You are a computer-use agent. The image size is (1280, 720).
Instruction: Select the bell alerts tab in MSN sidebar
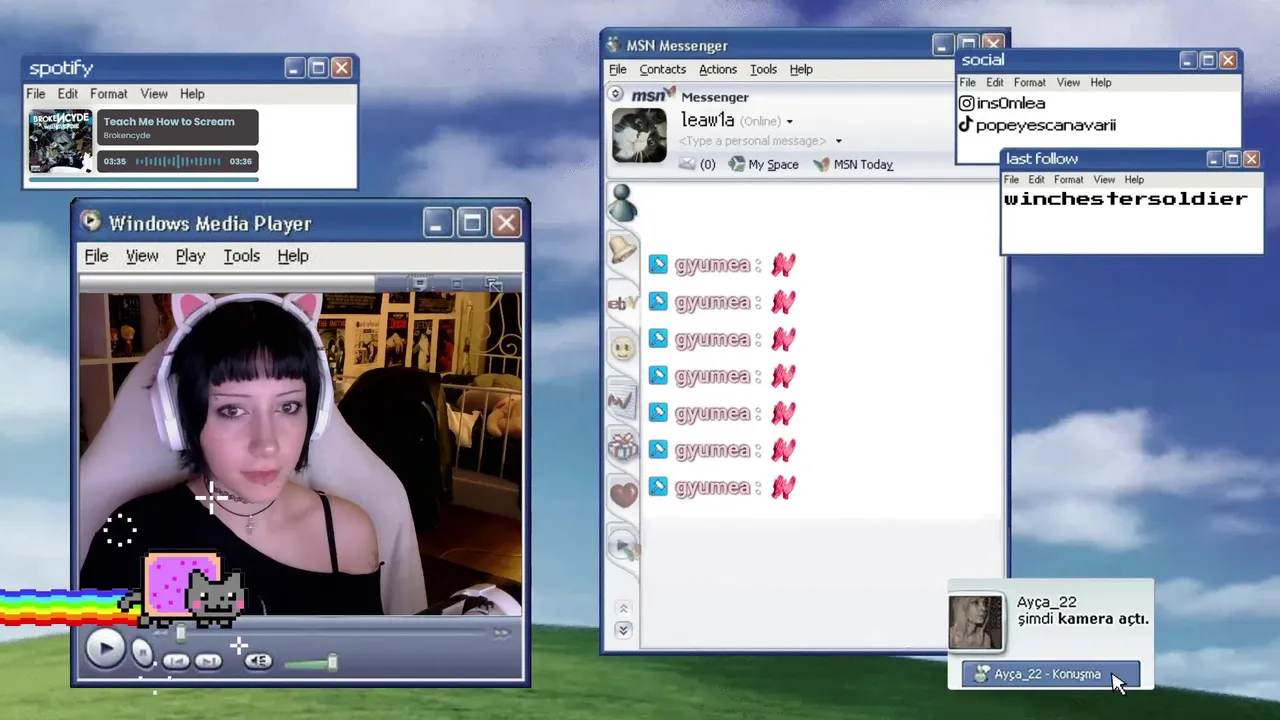coord(623,251)
